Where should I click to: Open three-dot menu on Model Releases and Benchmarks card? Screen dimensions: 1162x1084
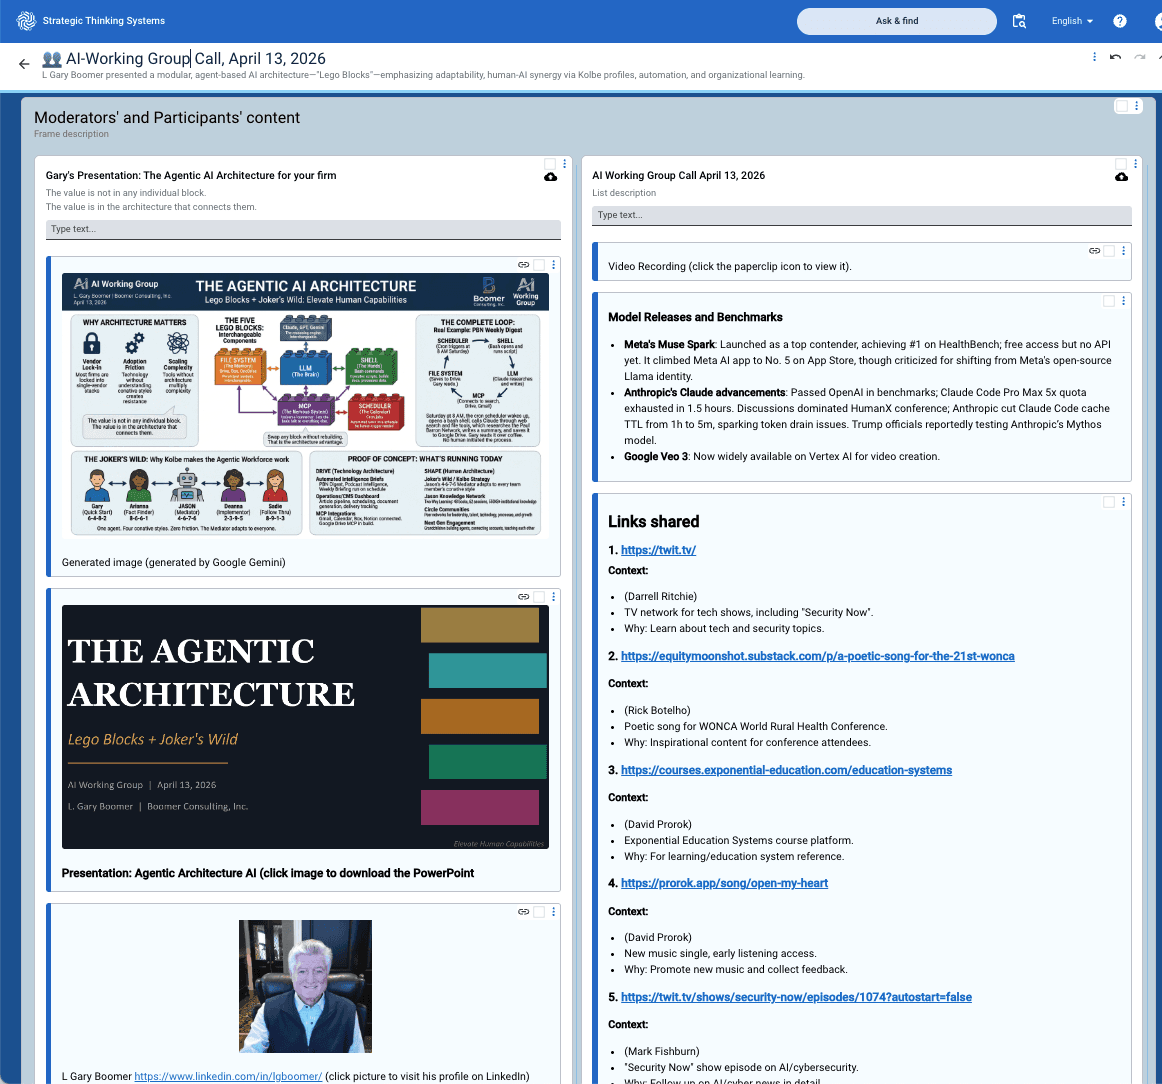[x=1124, y=301]
